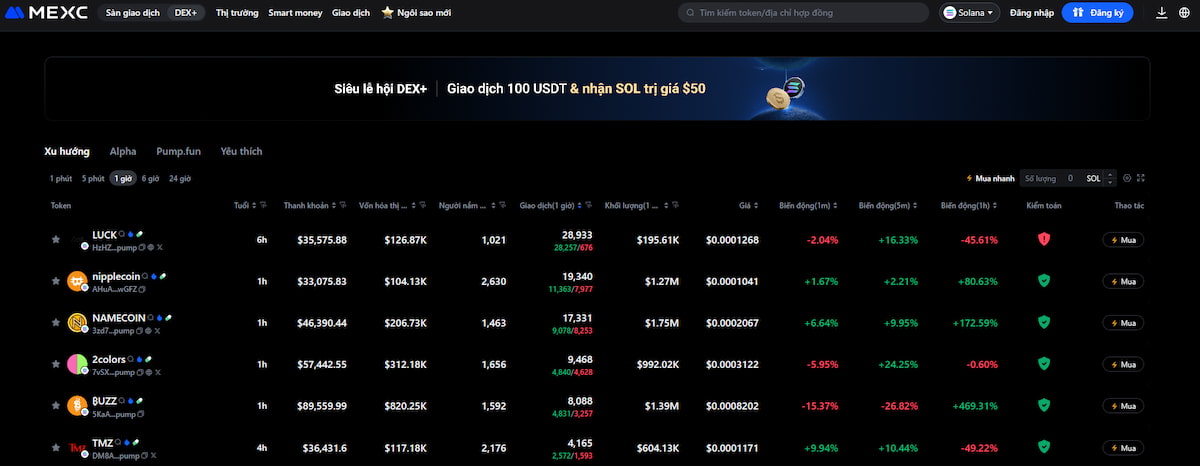The image size is (1200, 466).
Task: Click the green audit shield for 2colors
Action: pos(1044,364)
